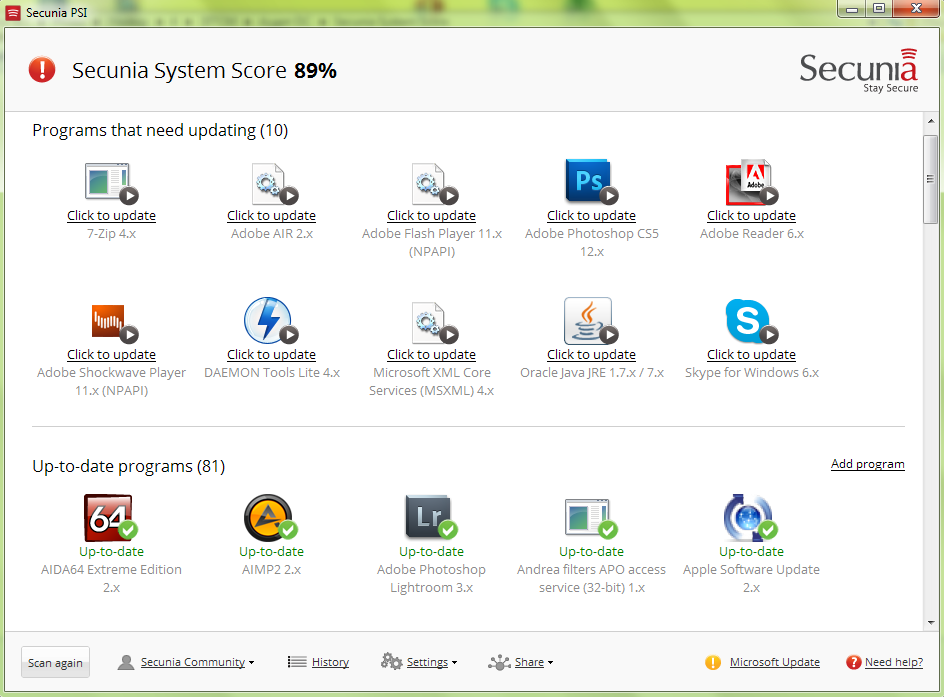Click the Secunia PSI title bar icon

click(13, 13)
